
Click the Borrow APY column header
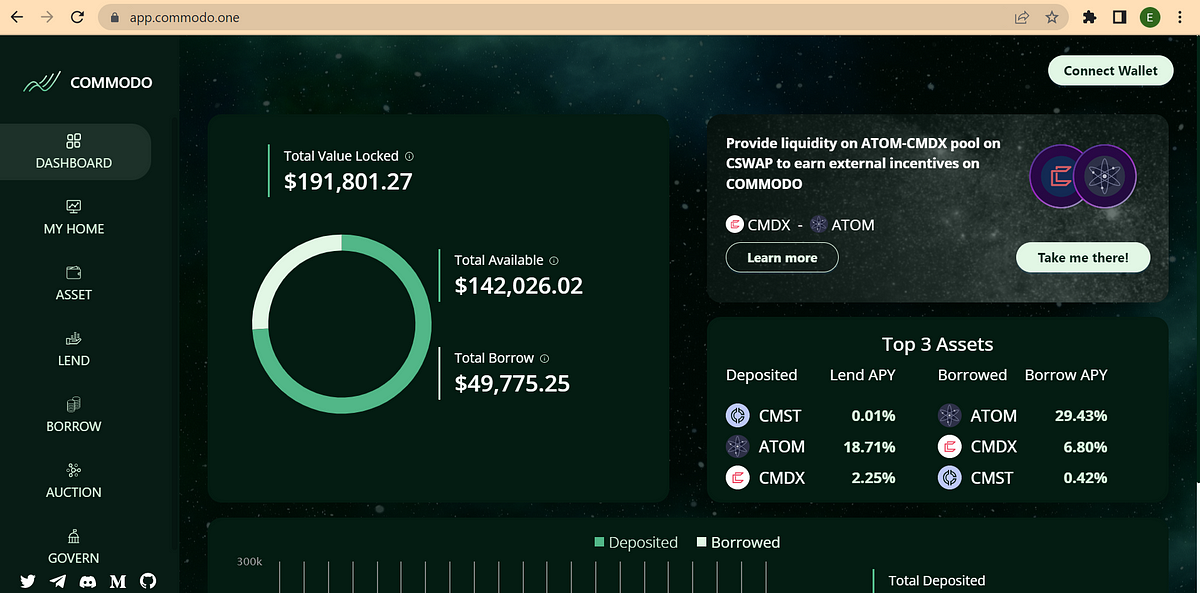click(1066, 375)
